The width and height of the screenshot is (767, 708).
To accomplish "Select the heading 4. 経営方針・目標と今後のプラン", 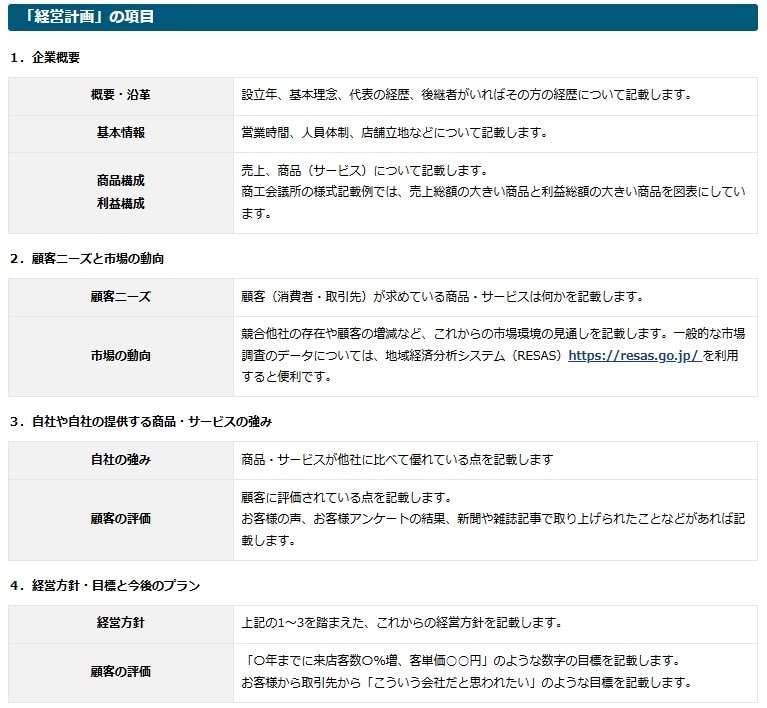I will (x=105, y=585).
